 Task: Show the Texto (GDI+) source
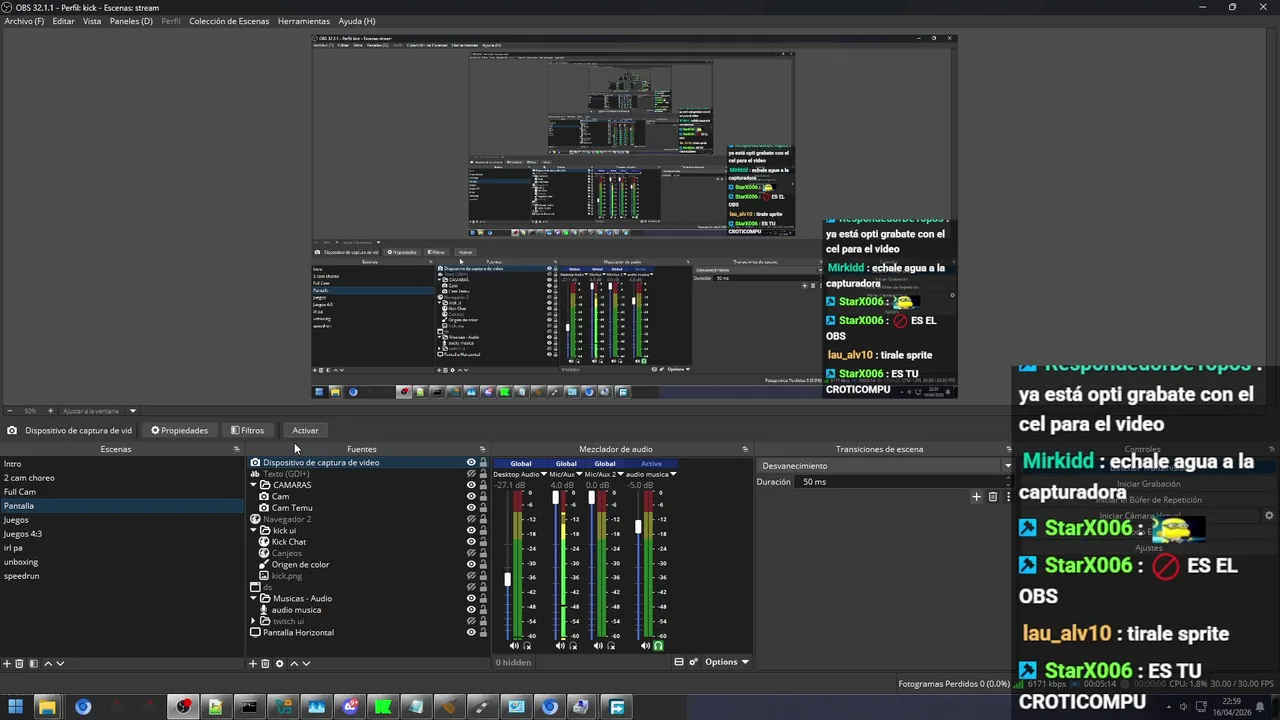tap(471, 474)
